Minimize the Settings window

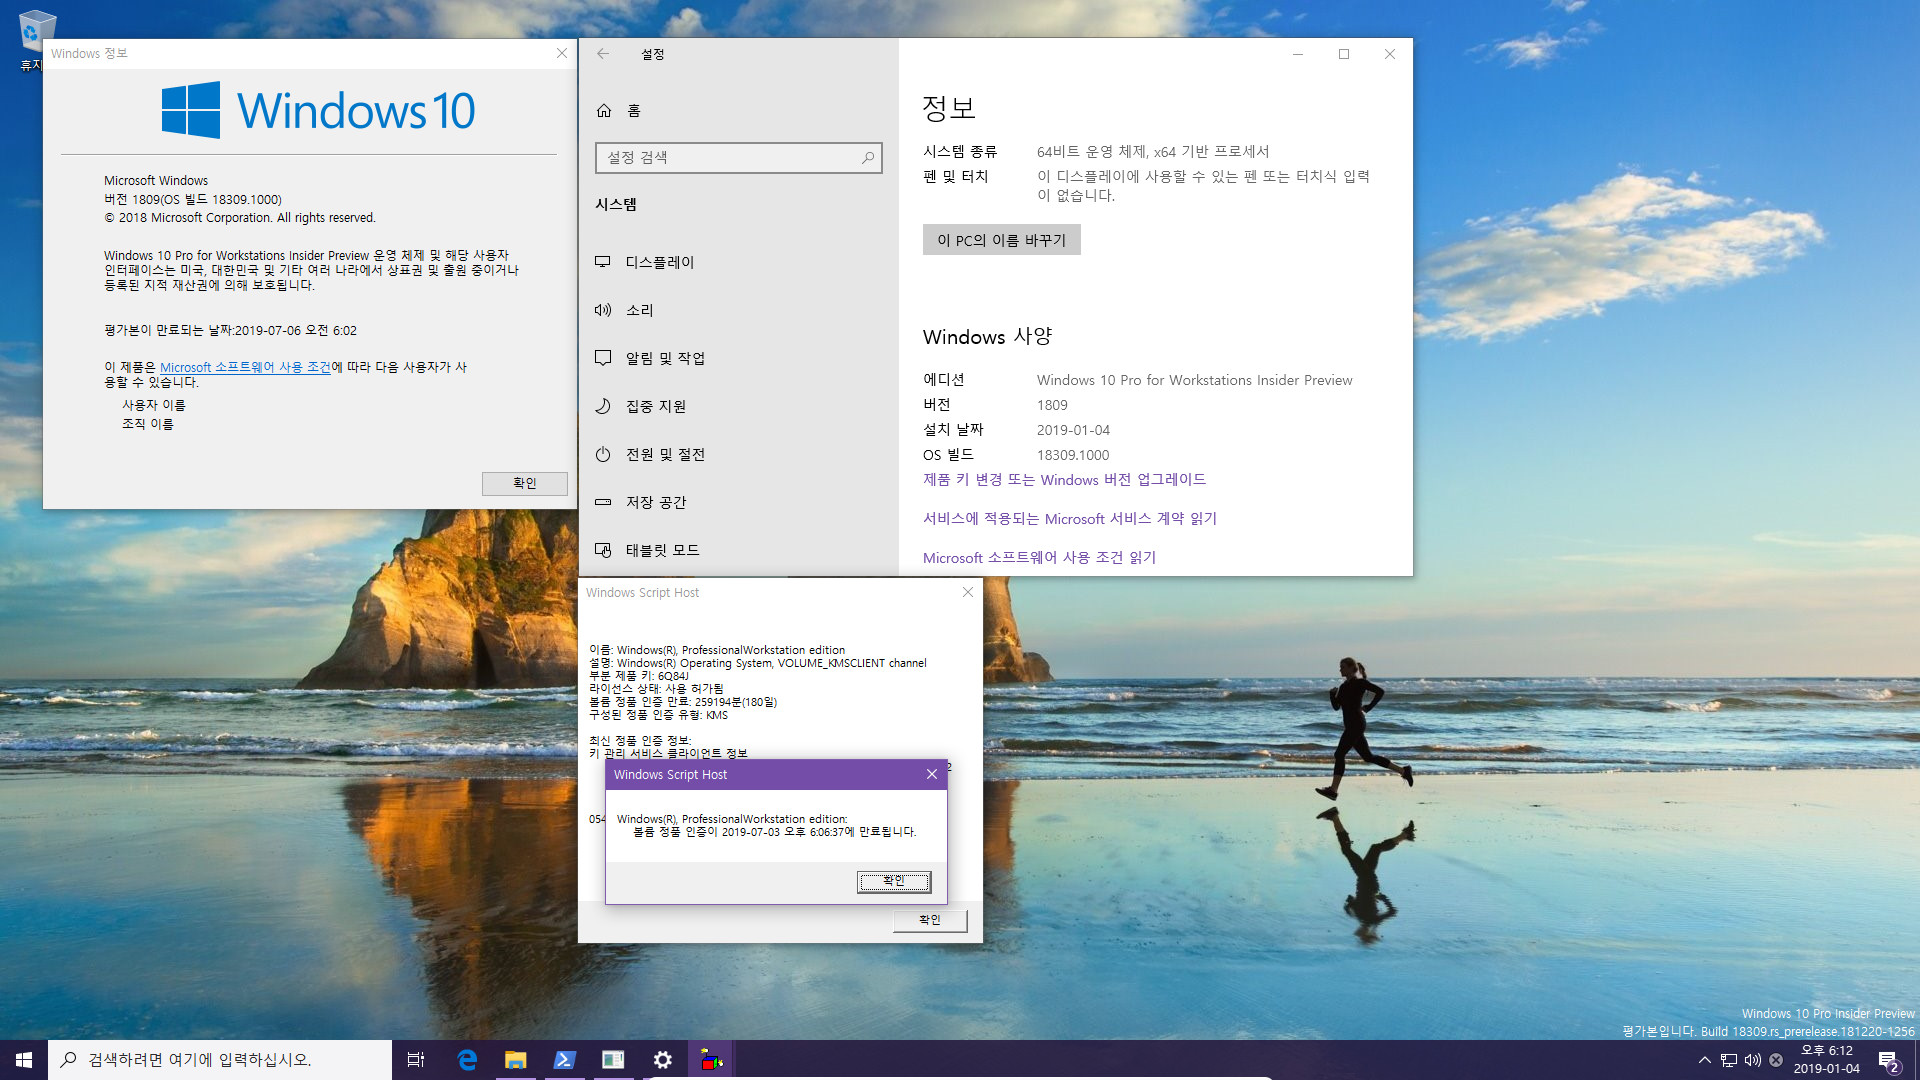1298,54
